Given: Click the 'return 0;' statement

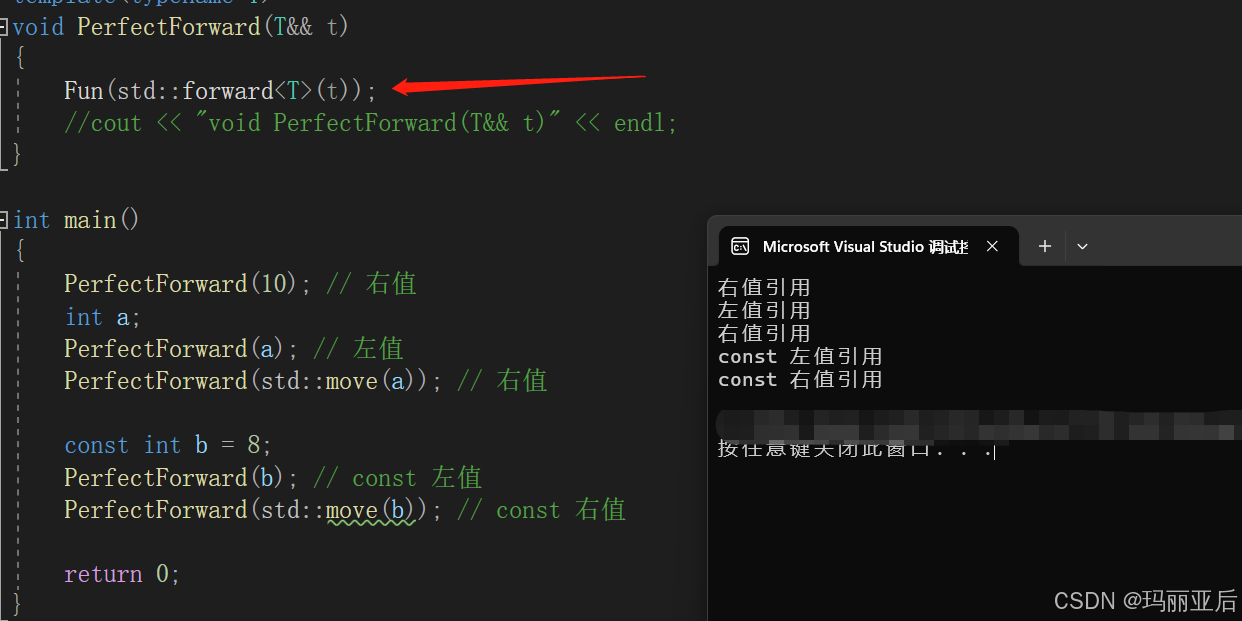Looking at the screenshot, I should tap(122, 574).
